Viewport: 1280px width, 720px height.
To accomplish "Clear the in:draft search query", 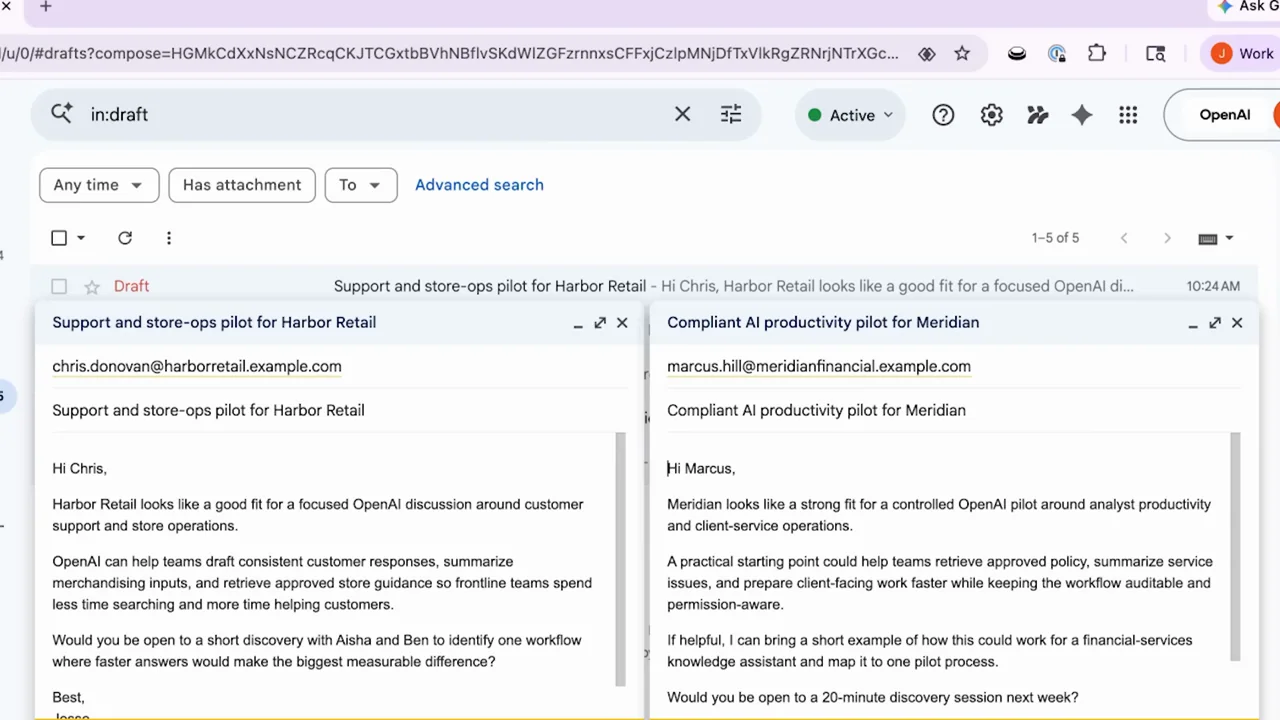I will tap(682, 115).
